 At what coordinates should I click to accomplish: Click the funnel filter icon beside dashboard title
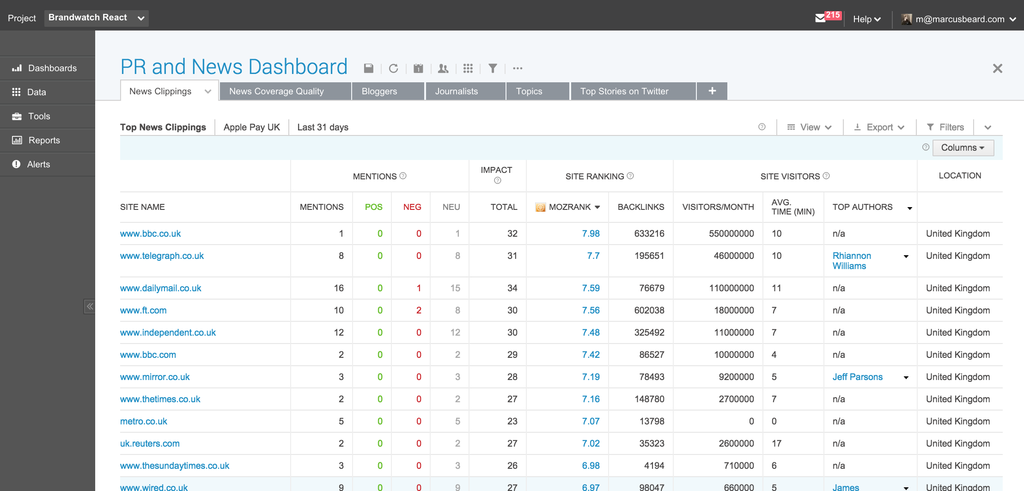(x=493, y=68)
